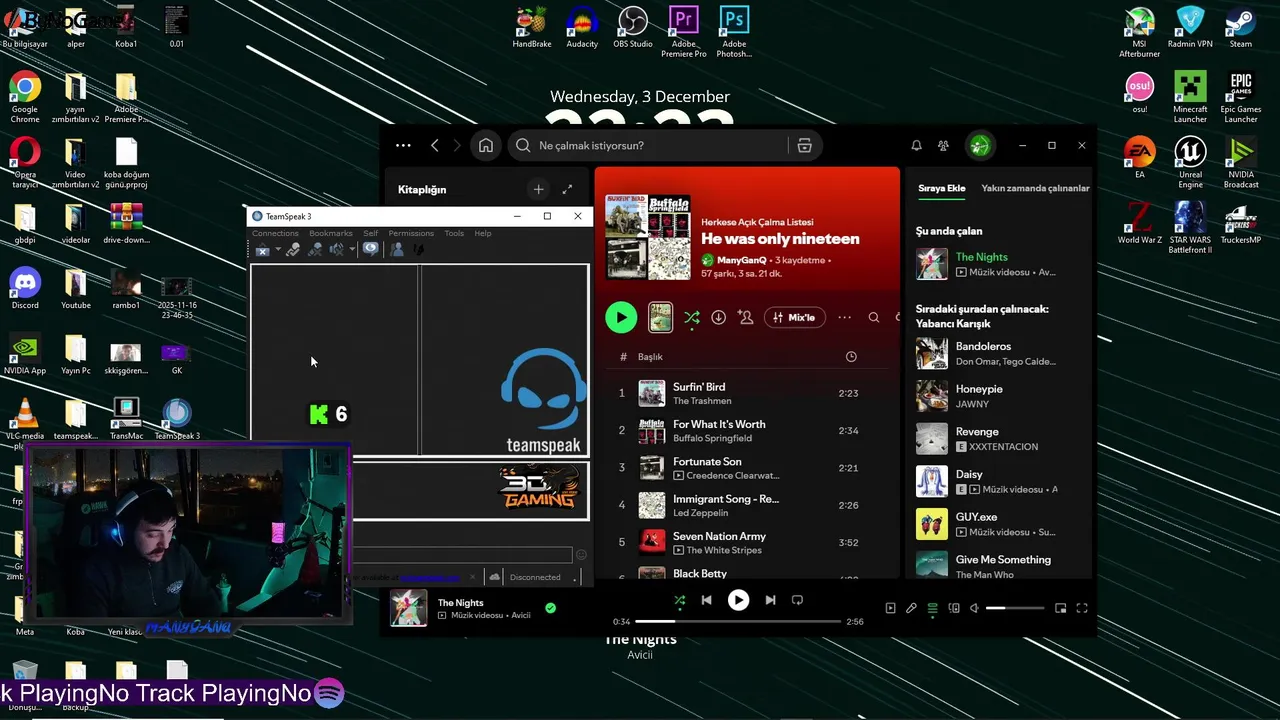Open Spotify profile avatar menu
This screenshot has width=1280, height=720.
tap(979, 146)
